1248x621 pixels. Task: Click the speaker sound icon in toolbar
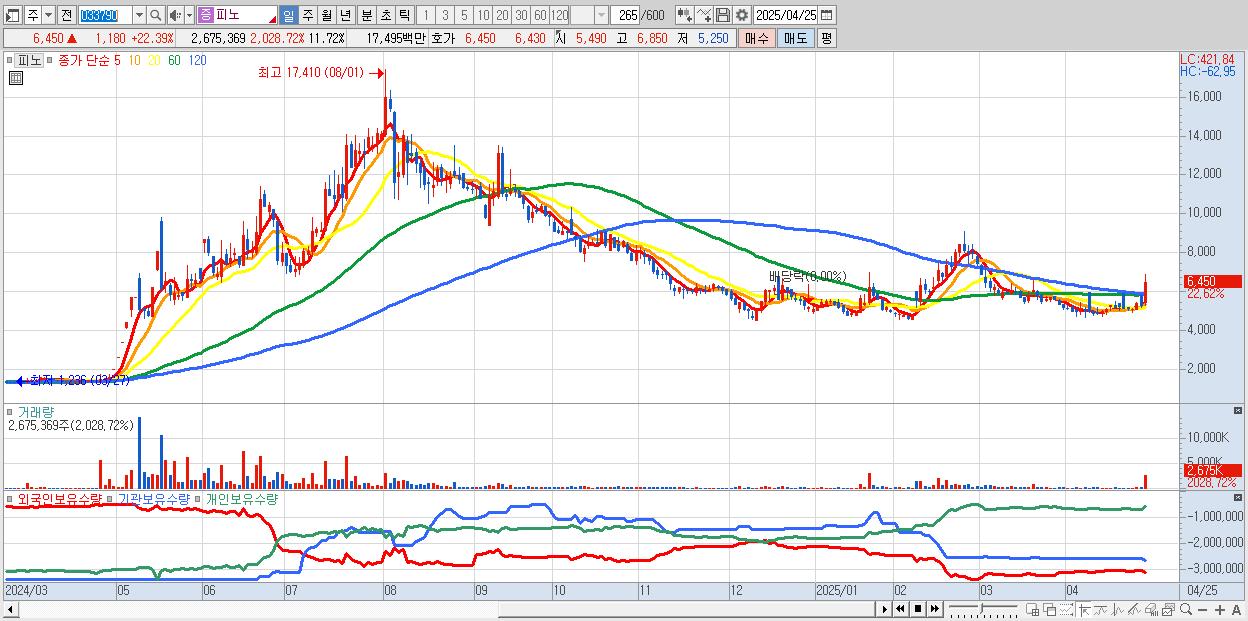[175, 15]
